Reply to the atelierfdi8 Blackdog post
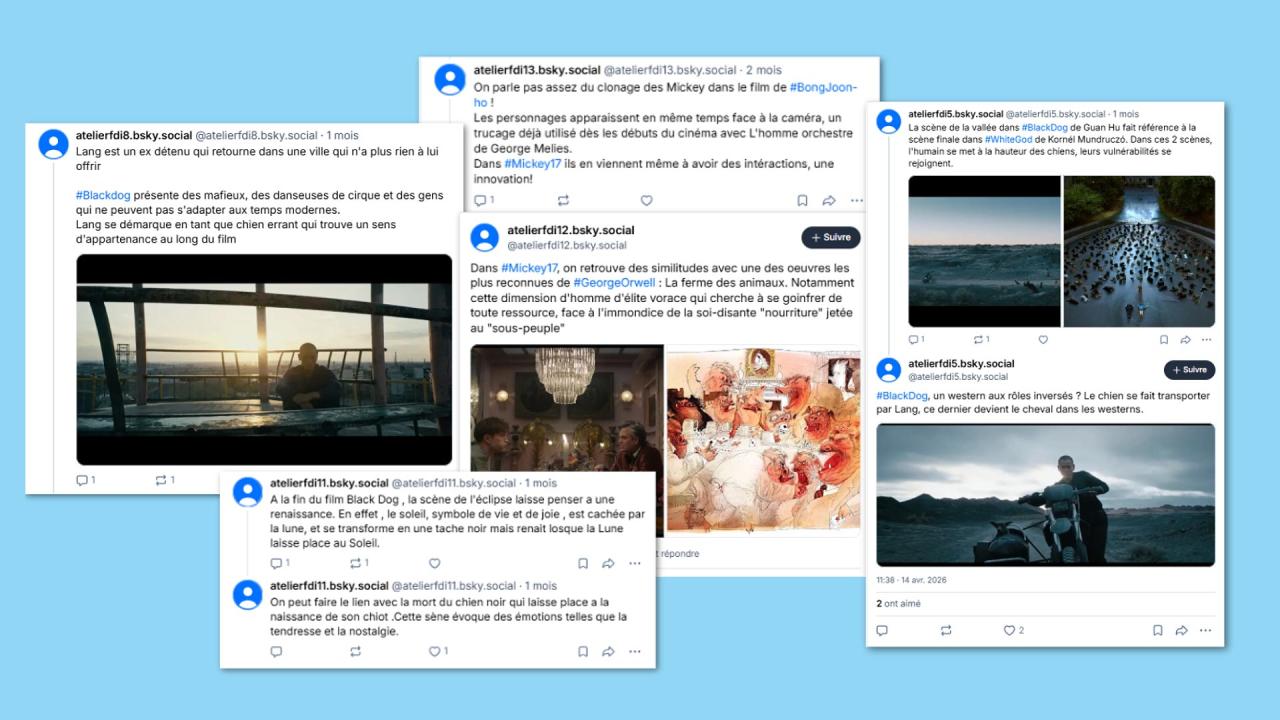 point(82,480)
